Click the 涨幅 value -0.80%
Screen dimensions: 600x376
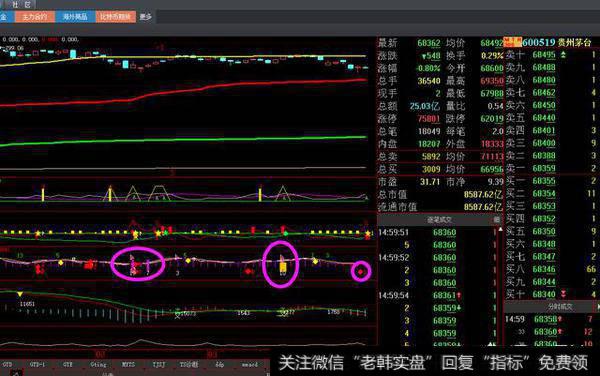pyautogui.click(x=428, y=68)
